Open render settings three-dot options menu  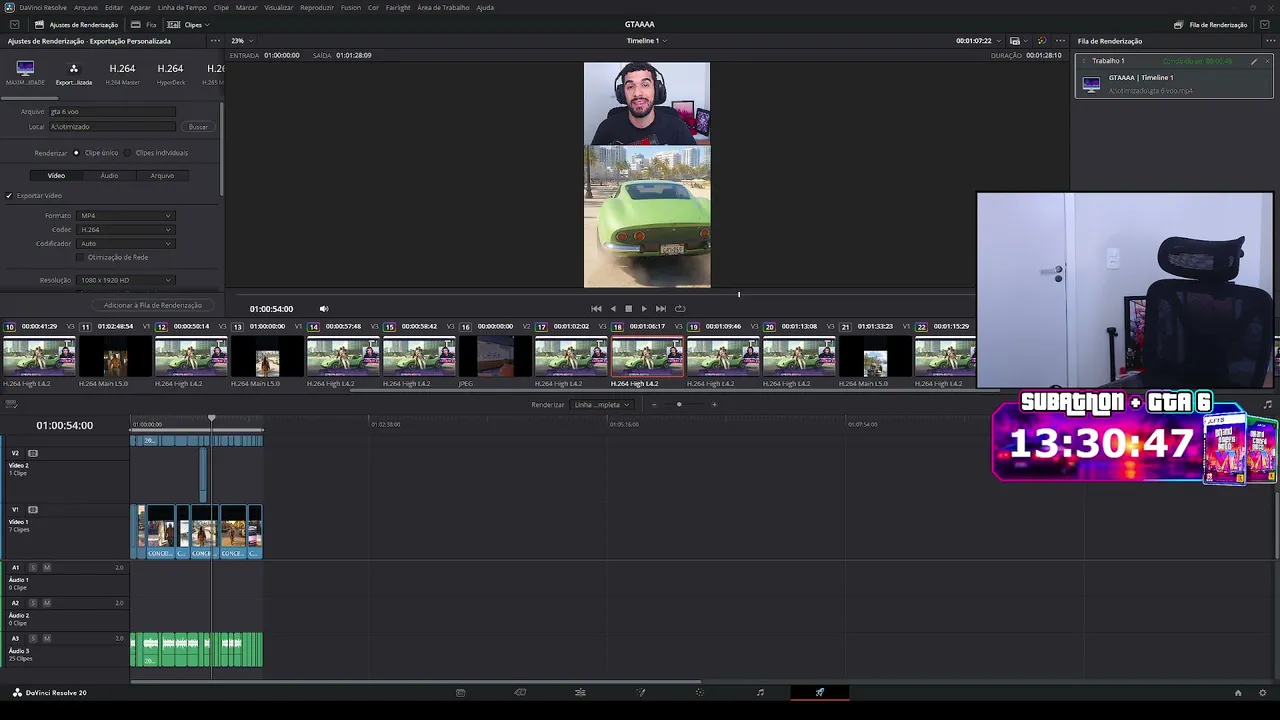[215, 41]
